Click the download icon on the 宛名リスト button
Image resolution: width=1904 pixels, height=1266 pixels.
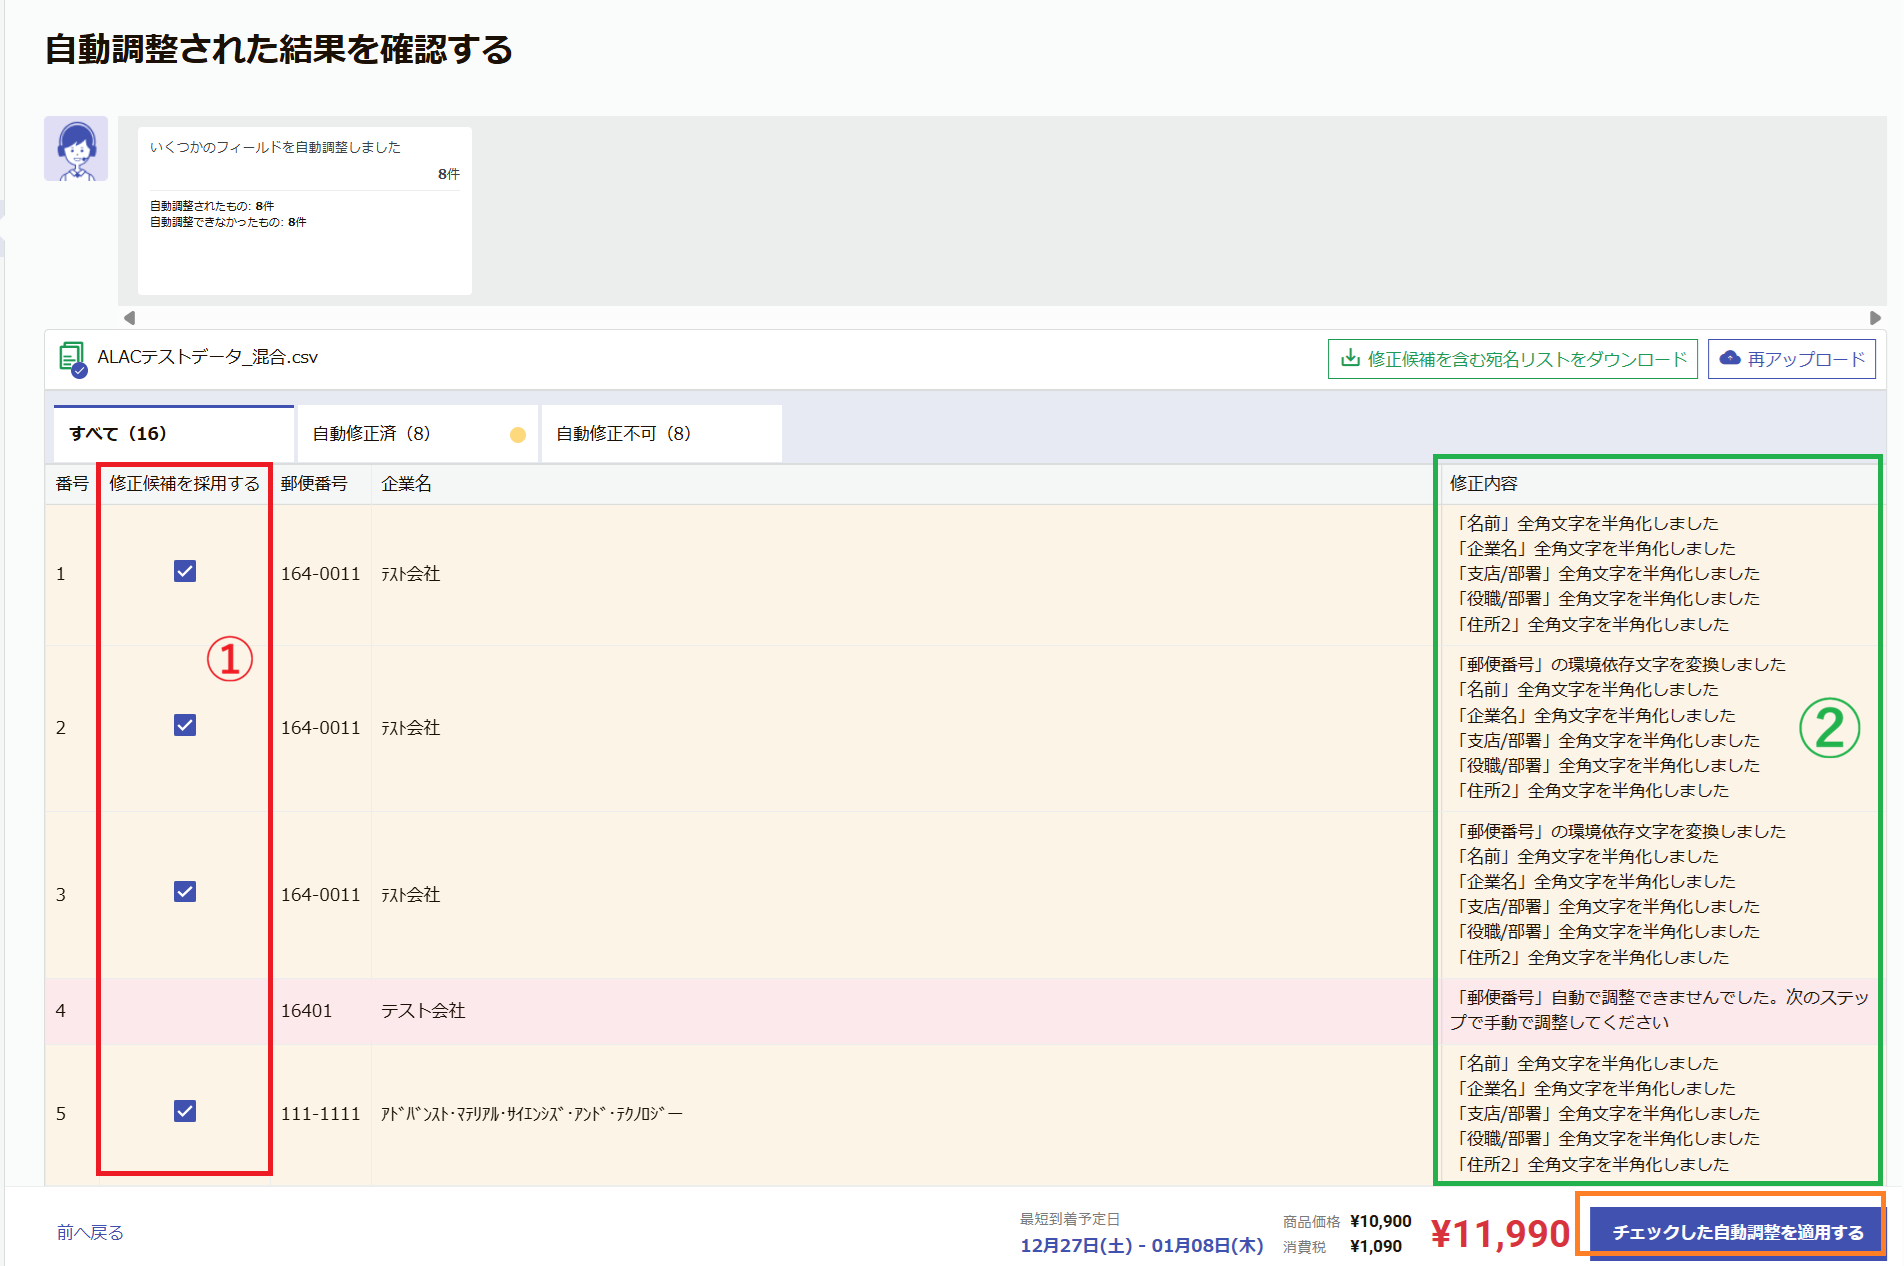[x=1350, y=358]
